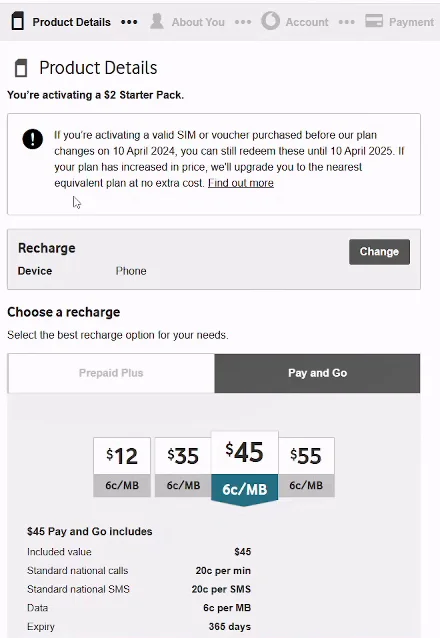Go to the About You step label
440x638 pixels.
198,22
